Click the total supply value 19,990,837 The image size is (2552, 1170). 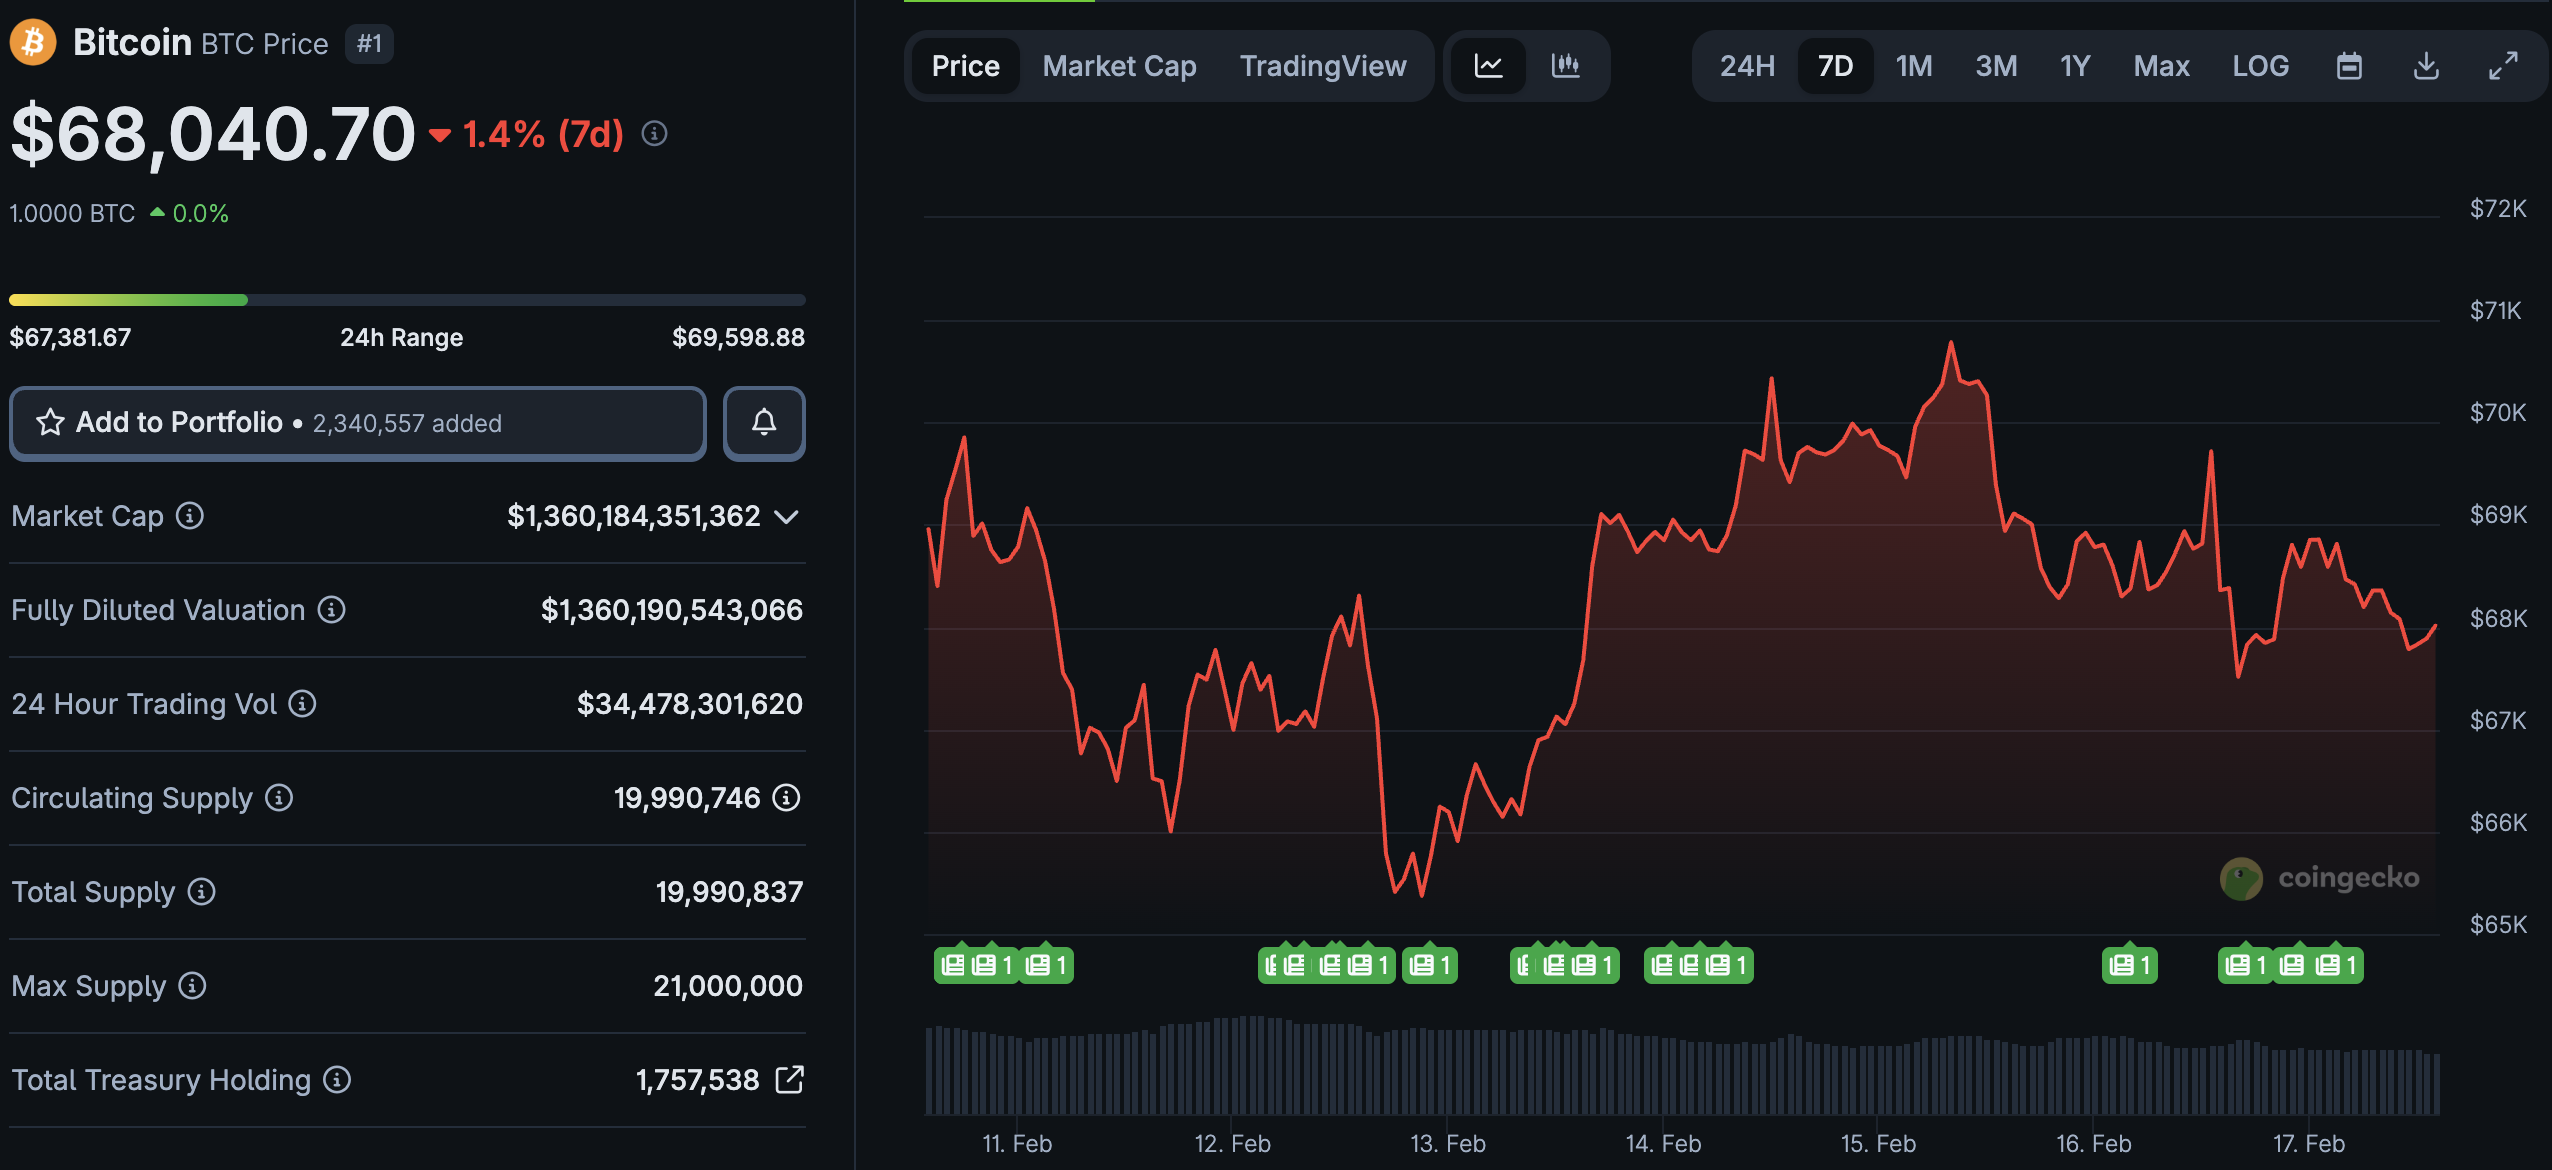coord(729,892)
